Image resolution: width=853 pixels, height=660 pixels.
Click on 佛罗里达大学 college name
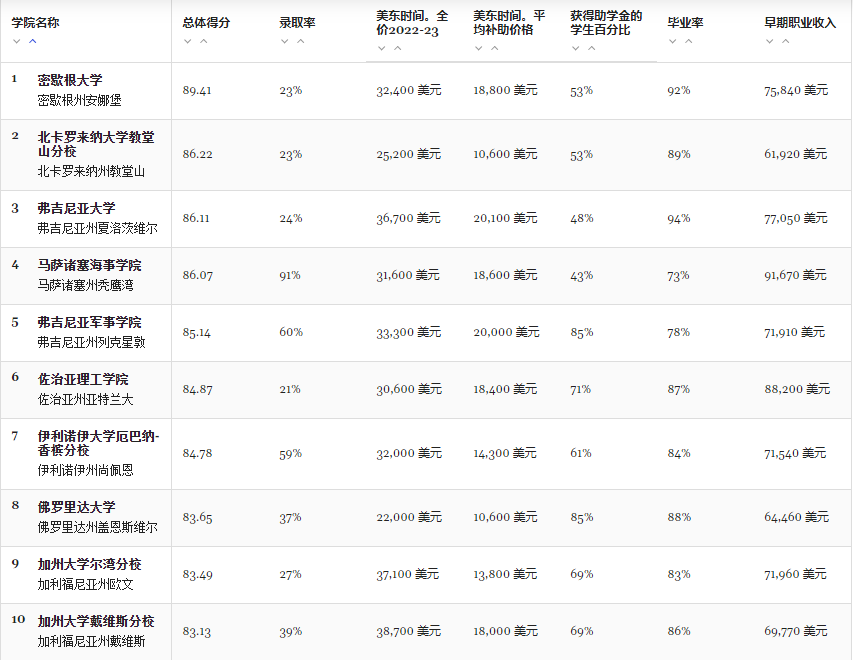(77, 507)
